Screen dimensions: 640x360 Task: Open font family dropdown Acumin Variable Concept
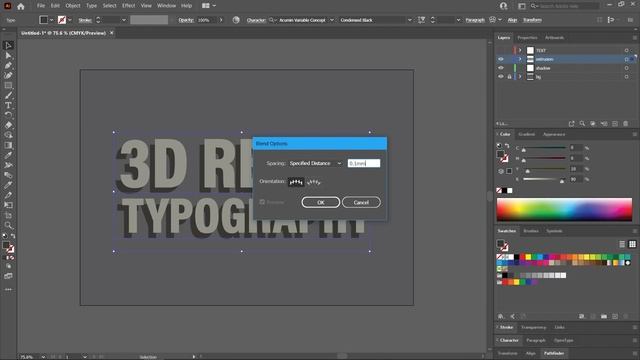(332, 20)
